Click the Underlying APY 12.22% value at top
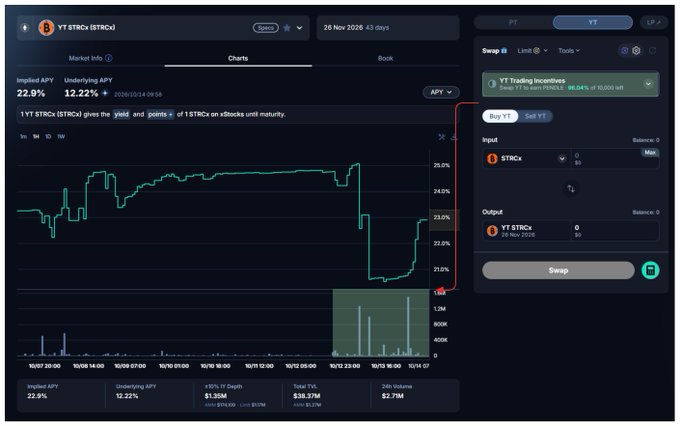This screenshot has height=426, width=680. pyautogui.click(x=81, y=93)
